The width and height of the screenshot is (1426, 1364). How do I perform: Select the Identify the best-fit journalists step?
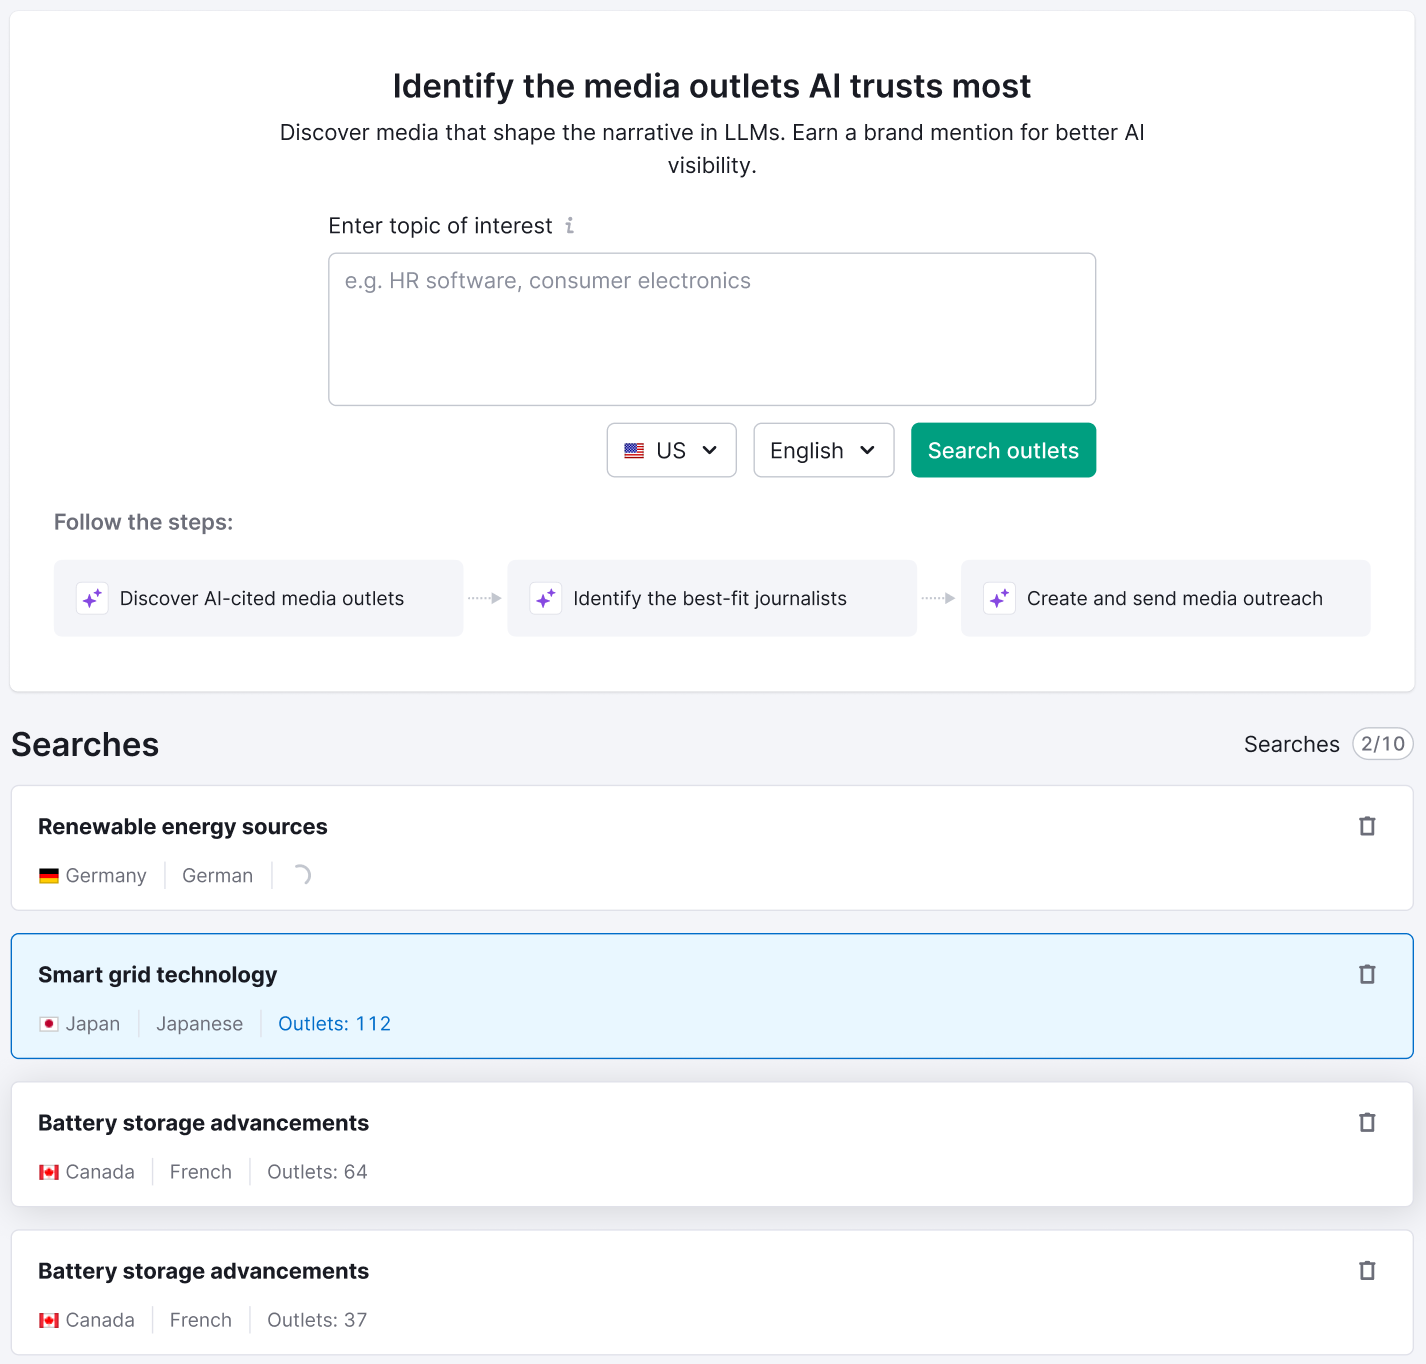click(x=710, y=598)
